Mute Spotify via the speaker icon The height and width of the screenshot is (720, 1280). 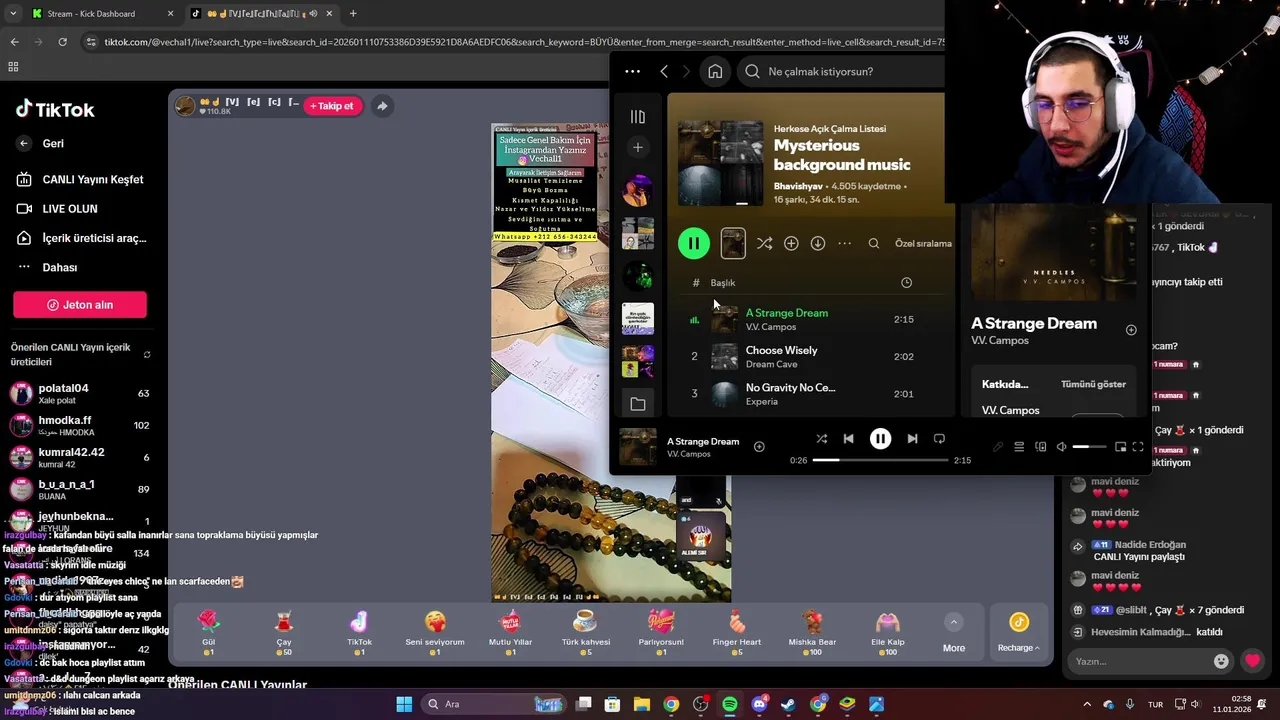(x=1062, y=447)
